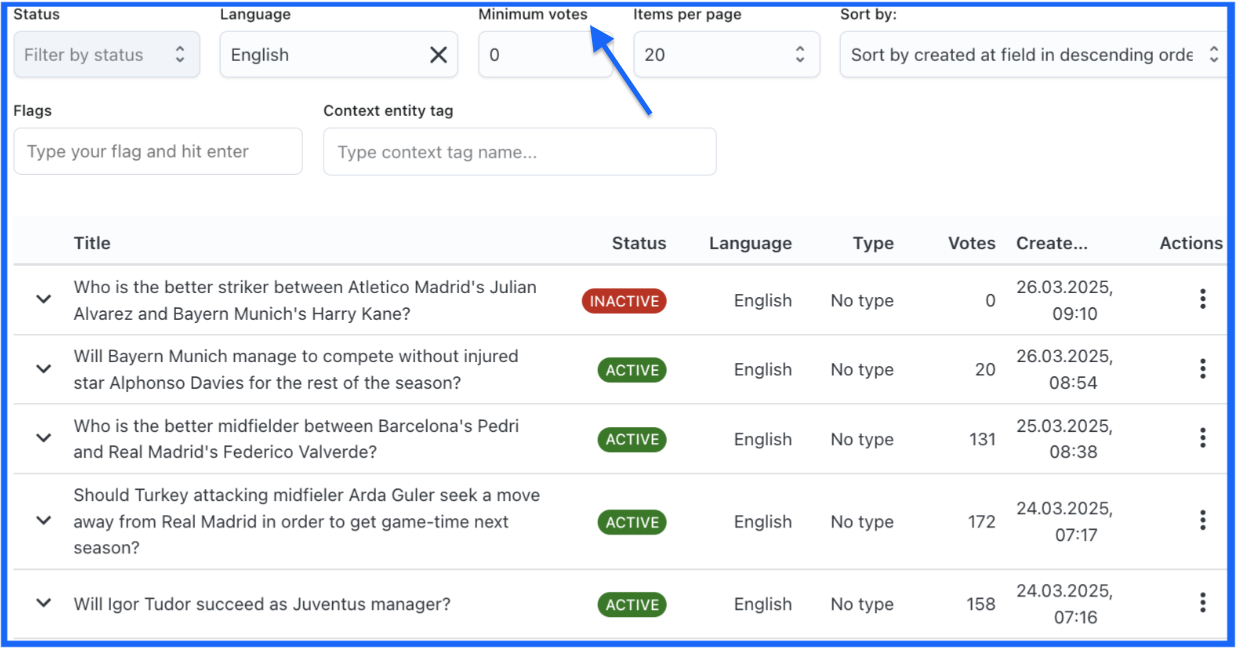
Task: Click the Actions column header
Action: tap(1191, 243)
